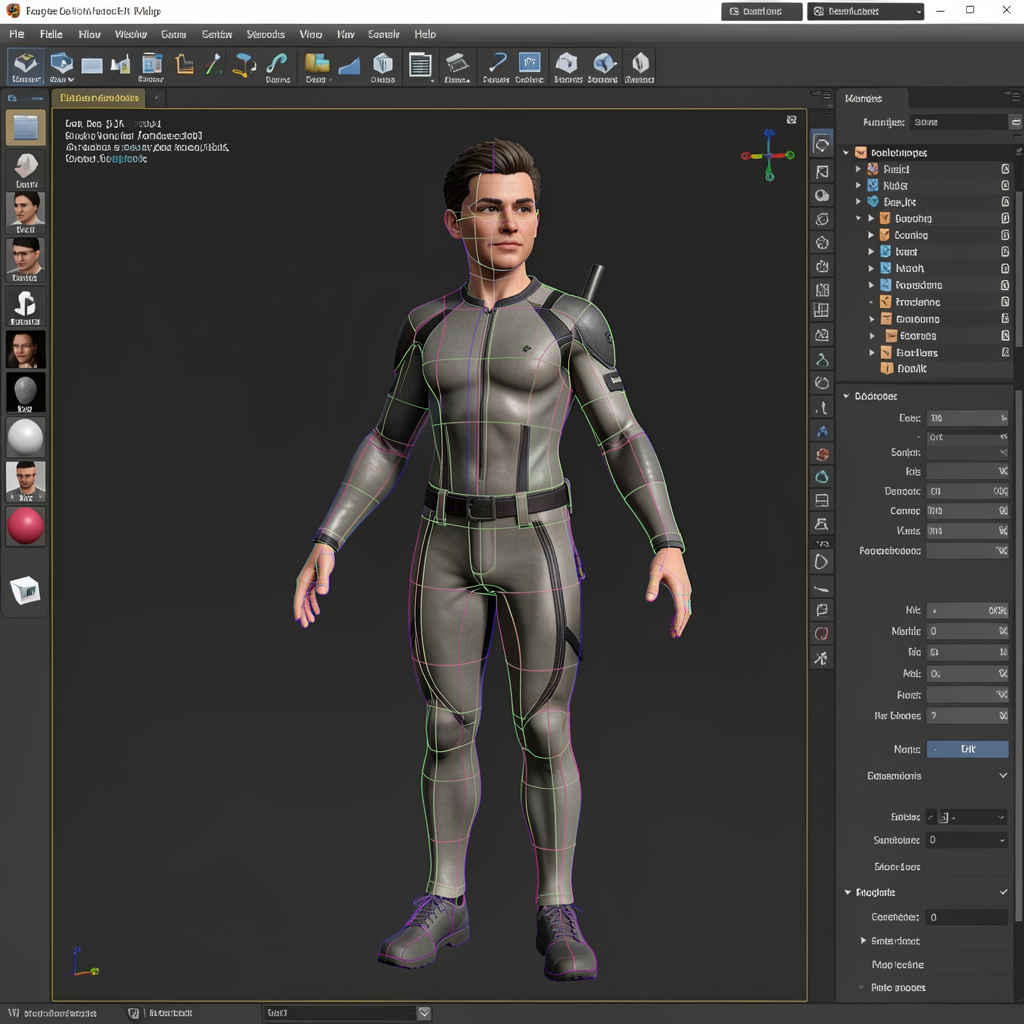
Task: Toggle visibility of the Mesh node in the hierarchy
Action: (1005, 268)
